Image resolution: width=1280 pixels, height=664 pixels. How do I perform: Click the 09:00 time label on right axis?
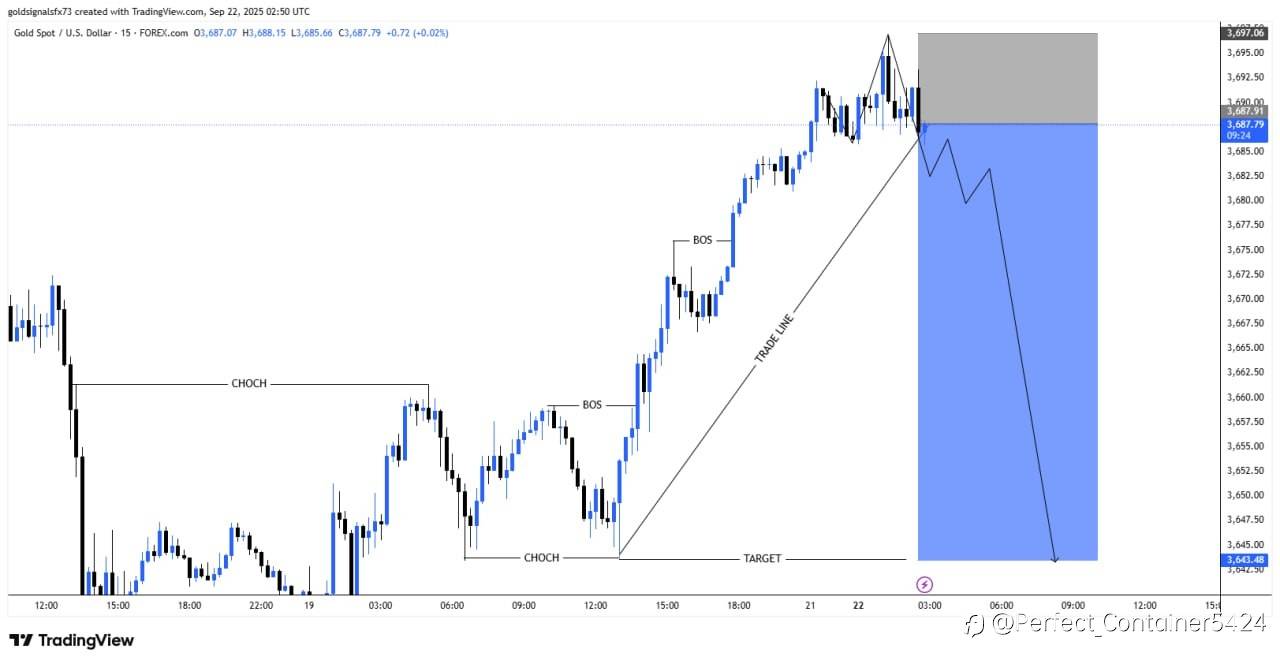tap(1073, 605)
